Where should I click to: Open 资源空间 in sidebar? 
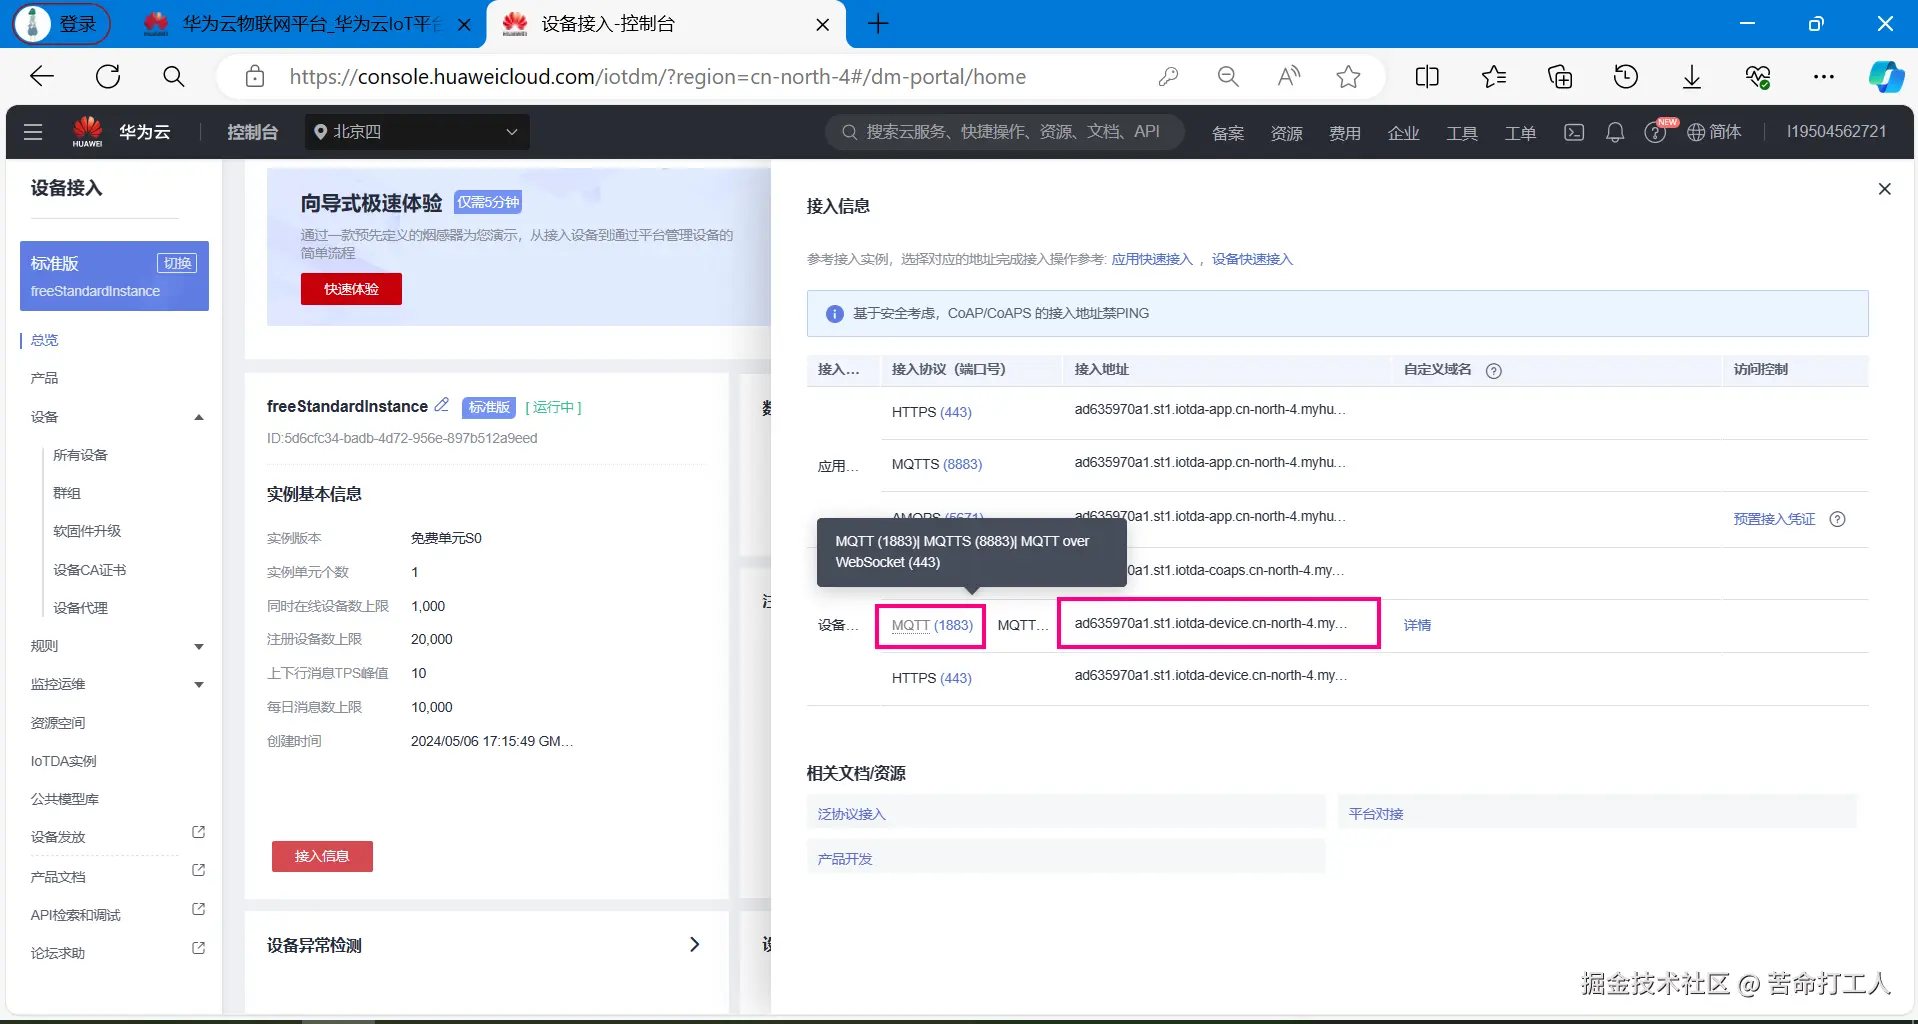click(58, 723)
